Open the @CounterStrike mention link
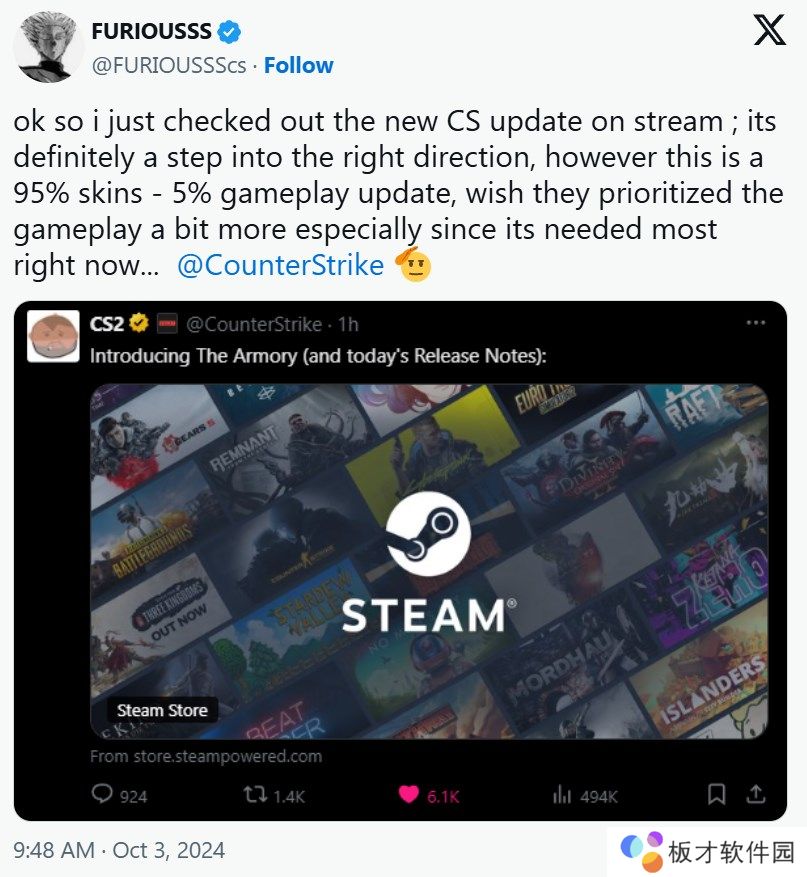 280,265
